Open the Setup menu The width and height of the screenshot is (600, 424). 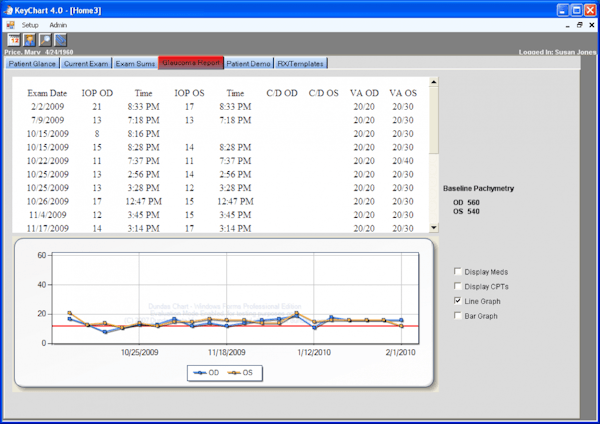[30, 23]
